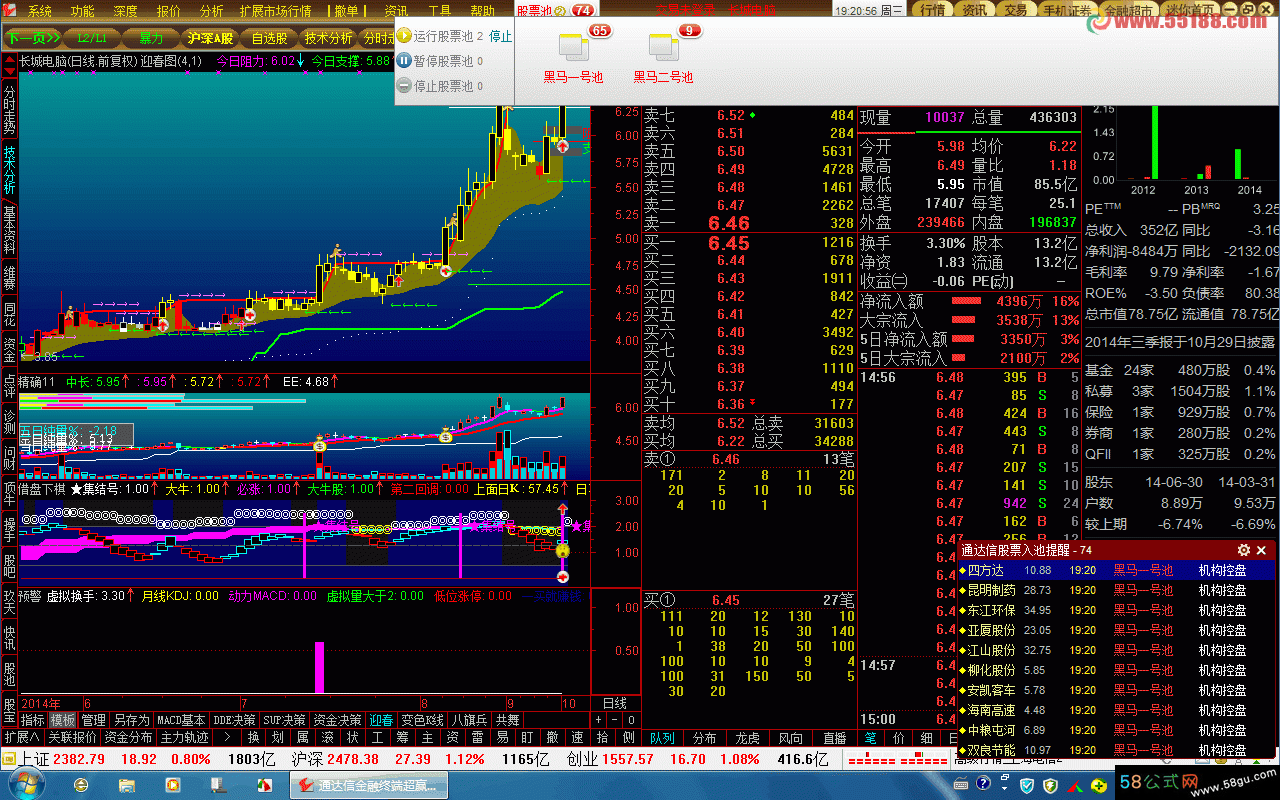1280x800 pixels.
Task: Click the > arrow in bottom toolbar
Action: pyautogui.click(x=227, y=738)
